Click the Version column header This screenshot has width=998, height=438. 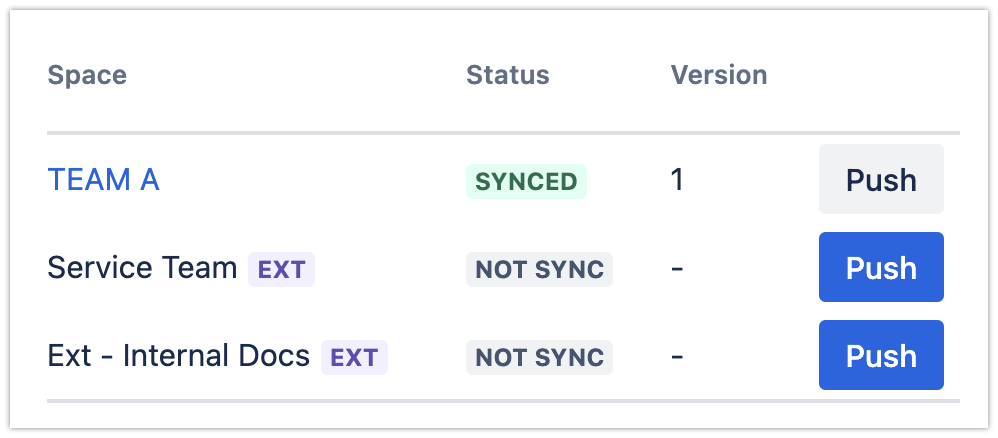coord(718,75)
